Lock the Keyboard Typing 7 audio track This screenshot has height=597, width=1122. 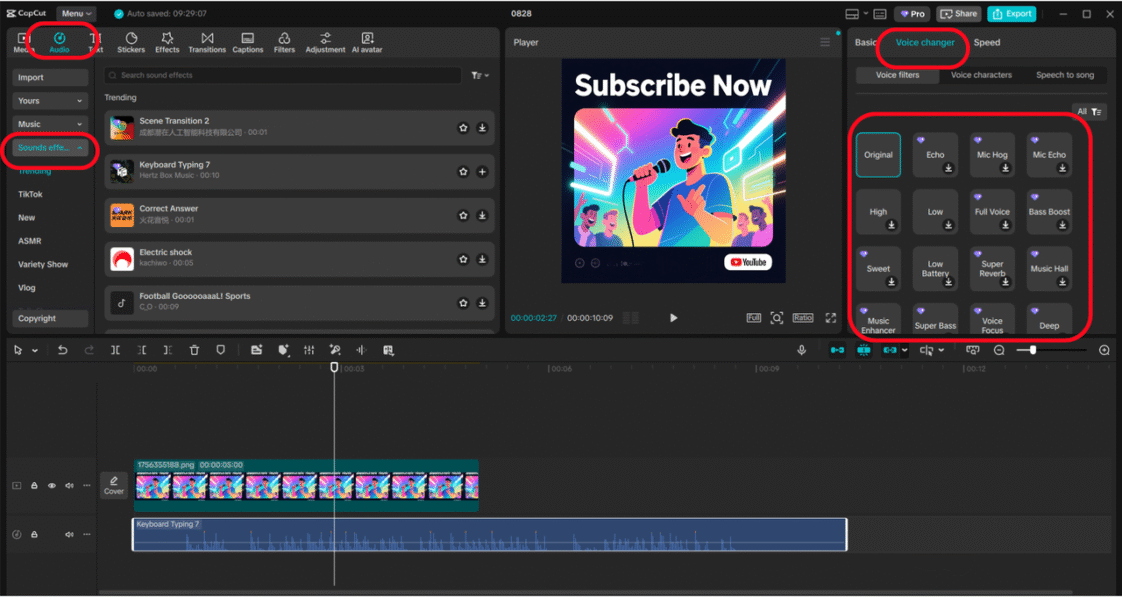[34, 535]
